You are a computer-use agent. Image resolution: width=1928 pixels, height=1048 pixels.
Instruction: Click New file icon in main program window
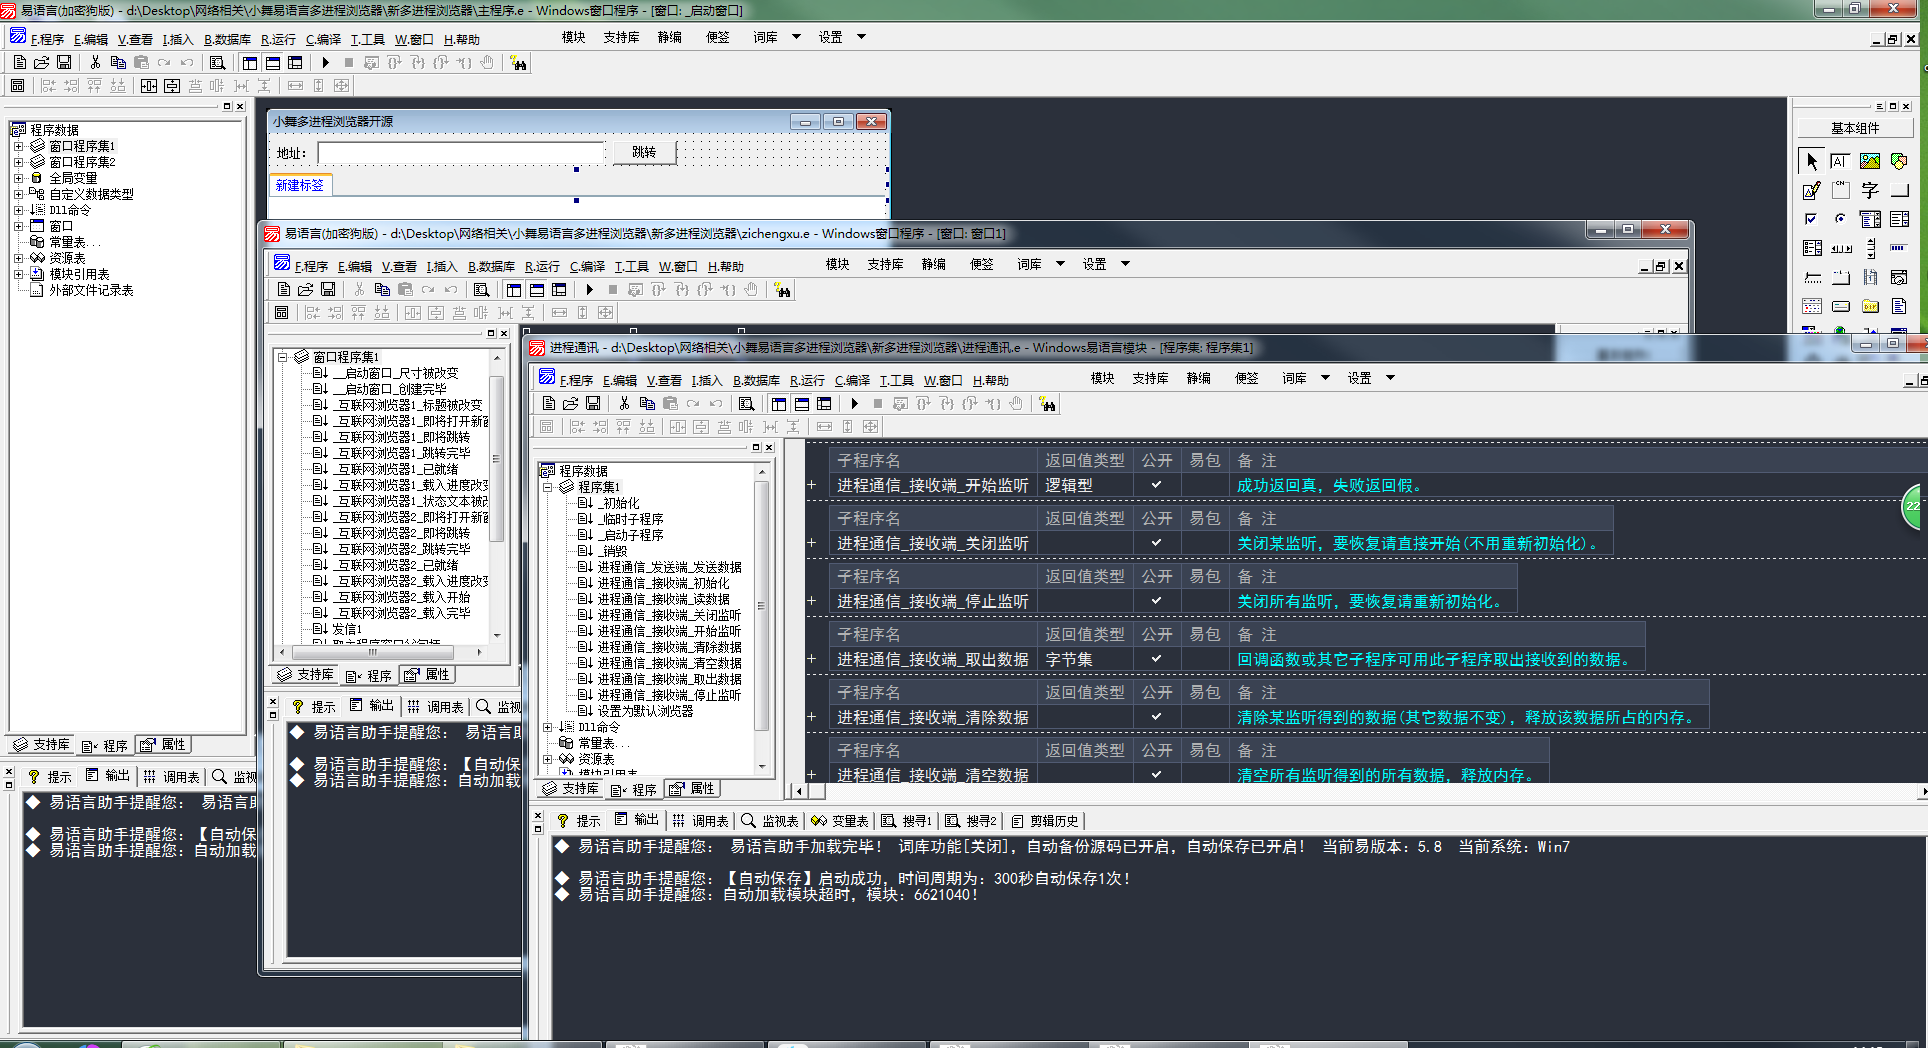click(x=19, y=63)
